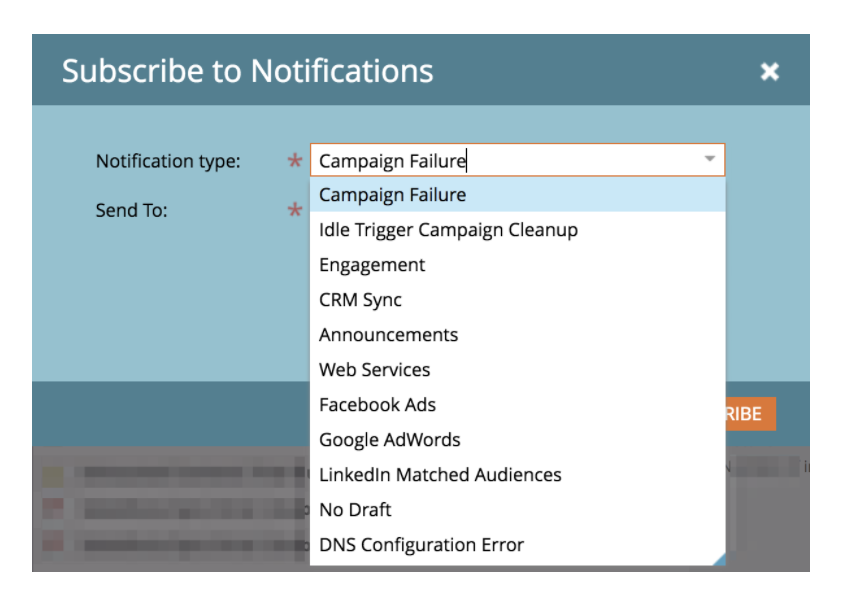Pick Facebook Ads in the list
854x600 pixels.
[x=377, y=405]
